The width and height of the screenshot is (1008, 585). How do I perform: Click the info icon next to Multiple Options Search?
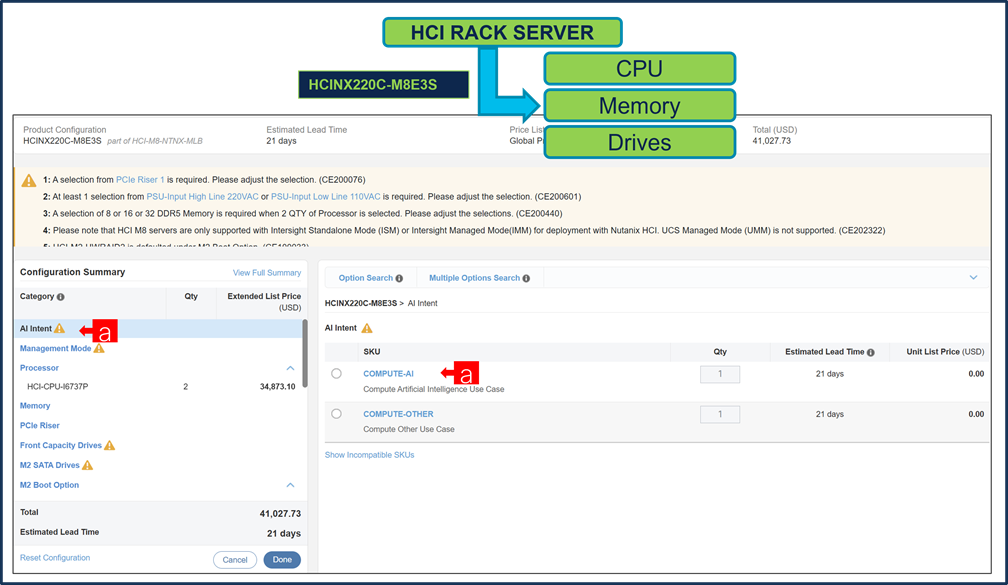526,278
